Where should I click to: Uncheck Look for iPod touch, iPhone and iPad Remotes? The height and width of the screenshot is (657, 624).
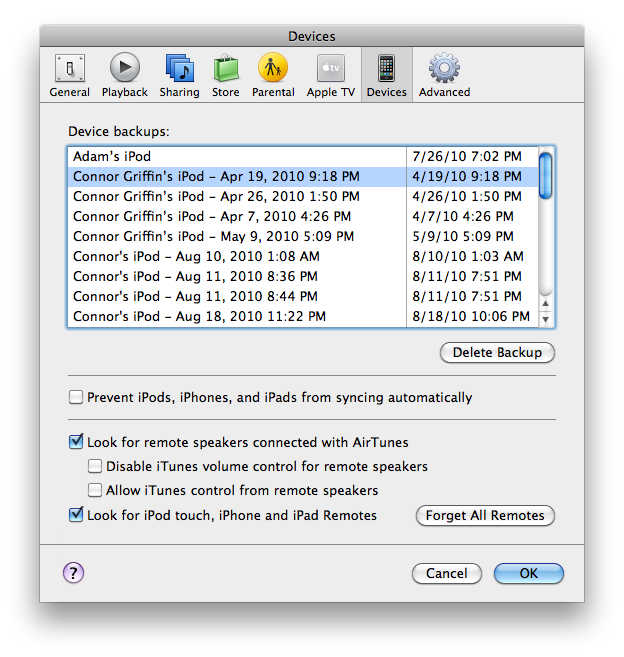(x=76, y=515)
